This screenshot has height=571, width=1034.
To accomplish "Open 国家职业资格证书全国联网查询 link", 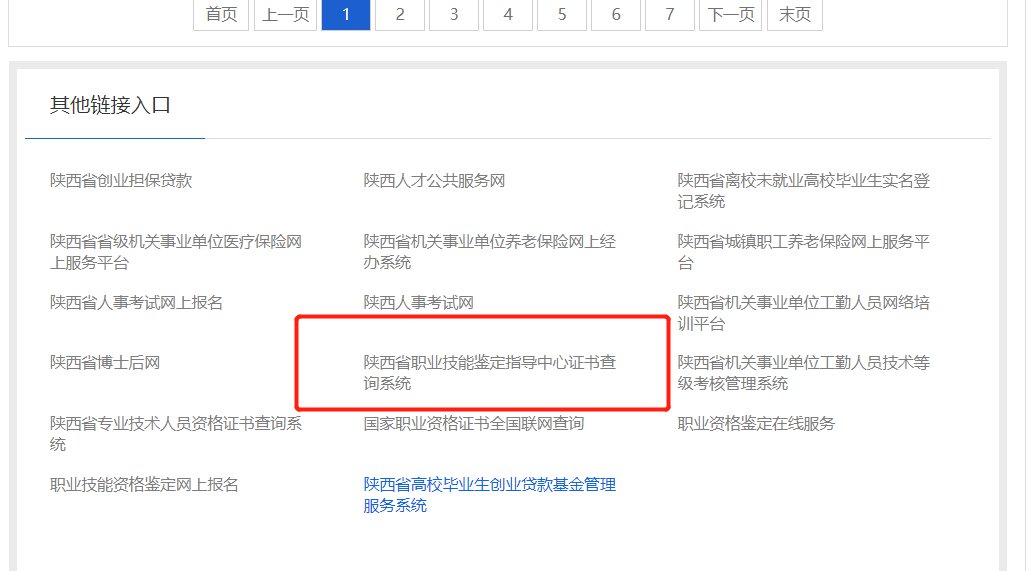I will pyautogui.click(x=473, y=423).
